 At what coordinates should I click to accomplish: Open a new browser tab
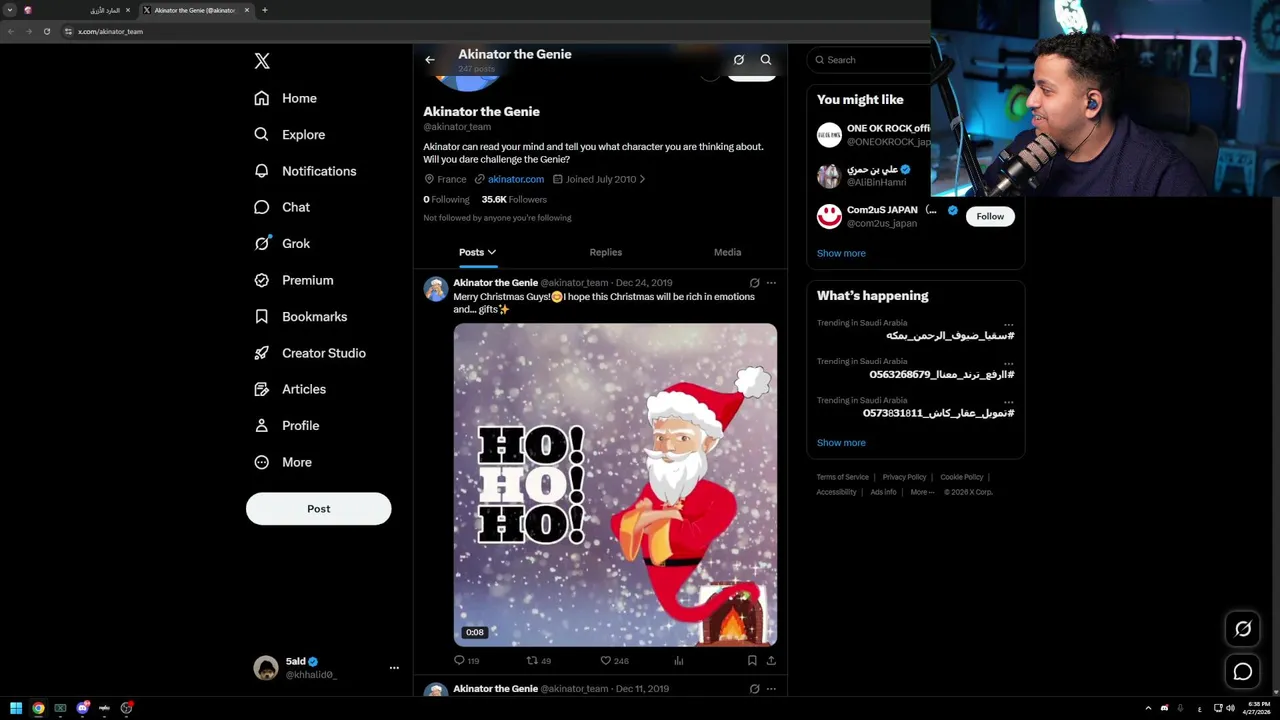(x=264, y=10)
